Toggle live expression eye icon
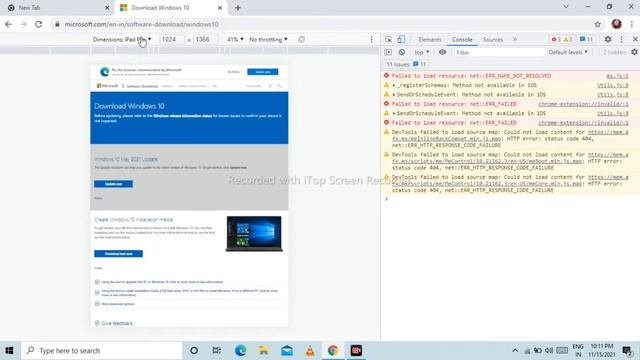Viewport: 640px width, 360px height. tap(442, 52)
